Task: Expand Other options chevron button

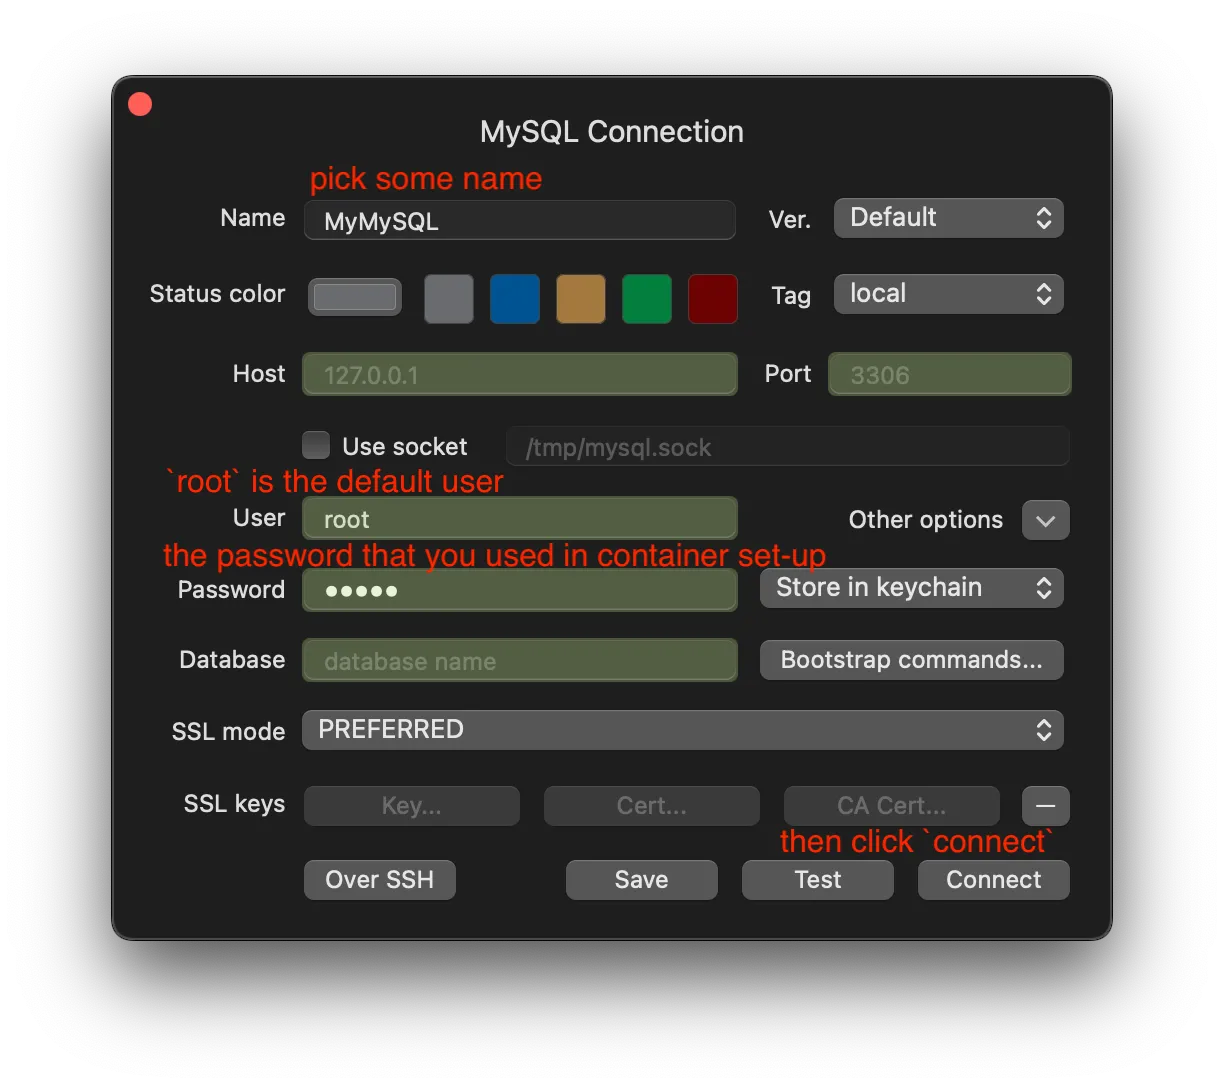Action: point(1046,520)
